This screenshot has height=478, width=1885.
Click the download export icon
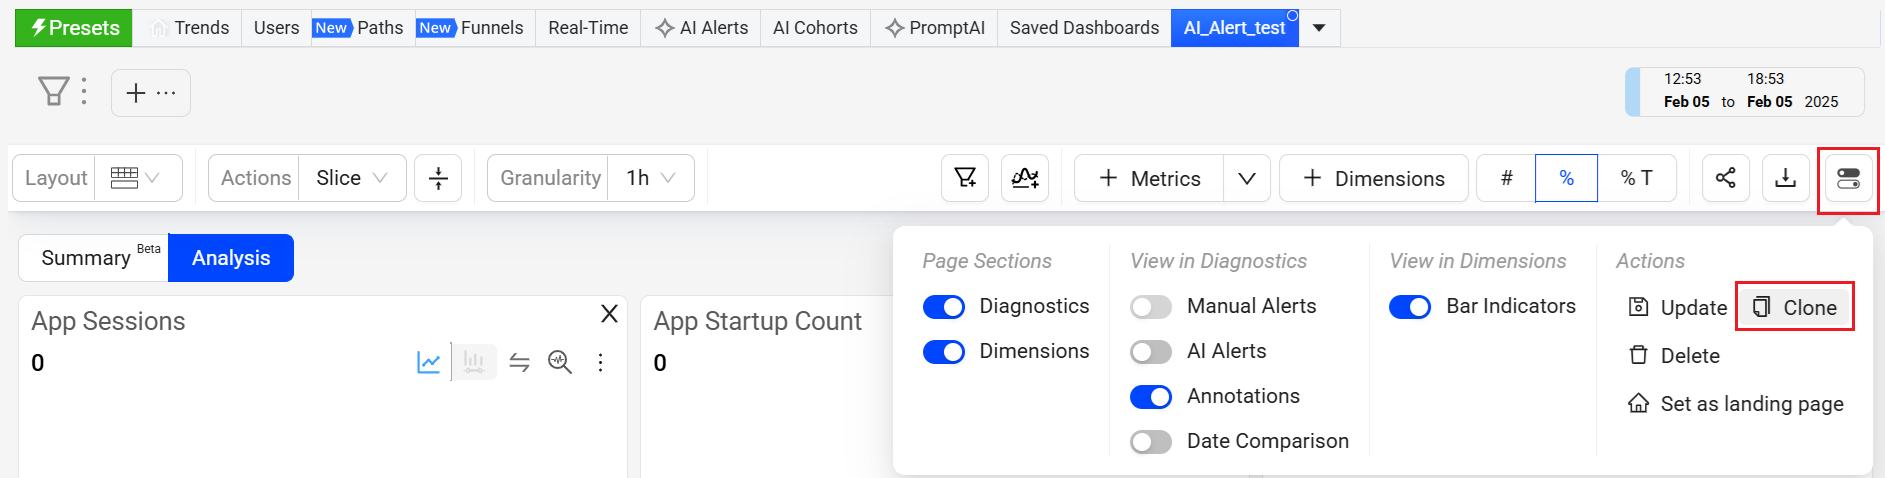tap(1785, 178)
